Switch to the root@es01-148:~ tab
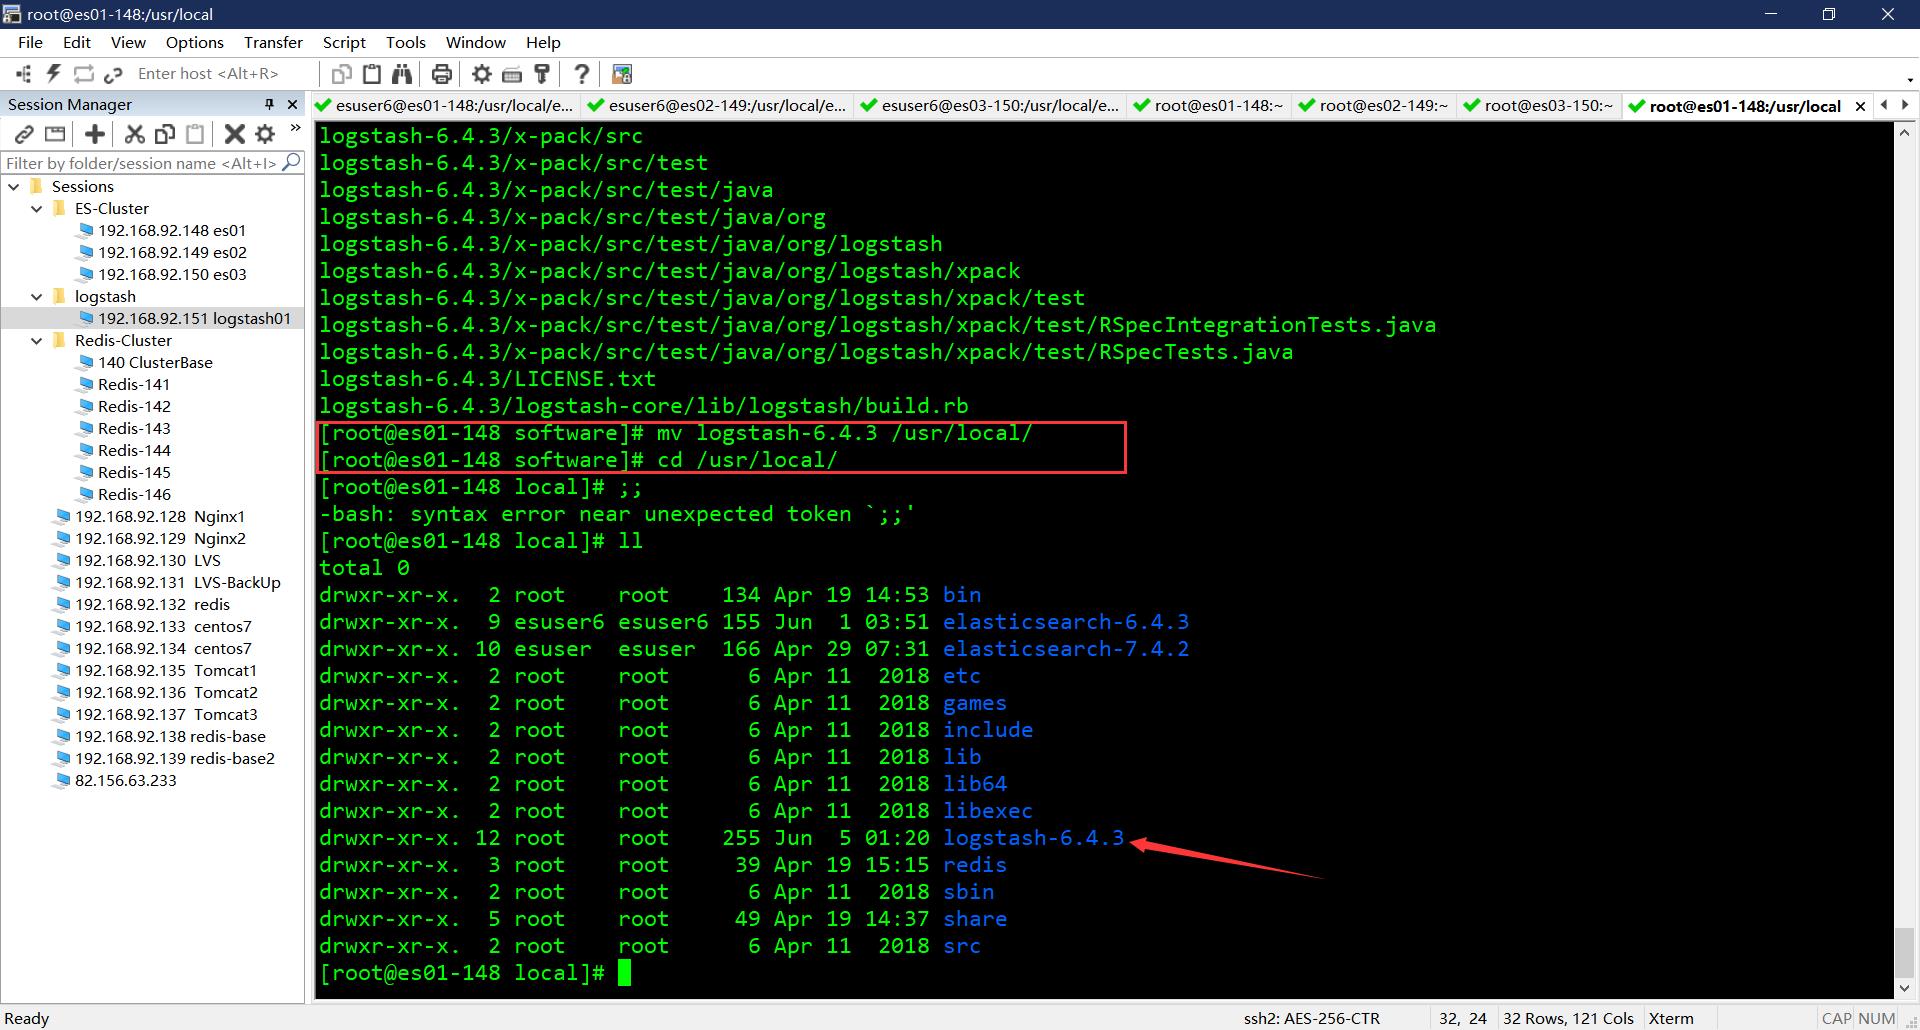 click(1208, 106)
